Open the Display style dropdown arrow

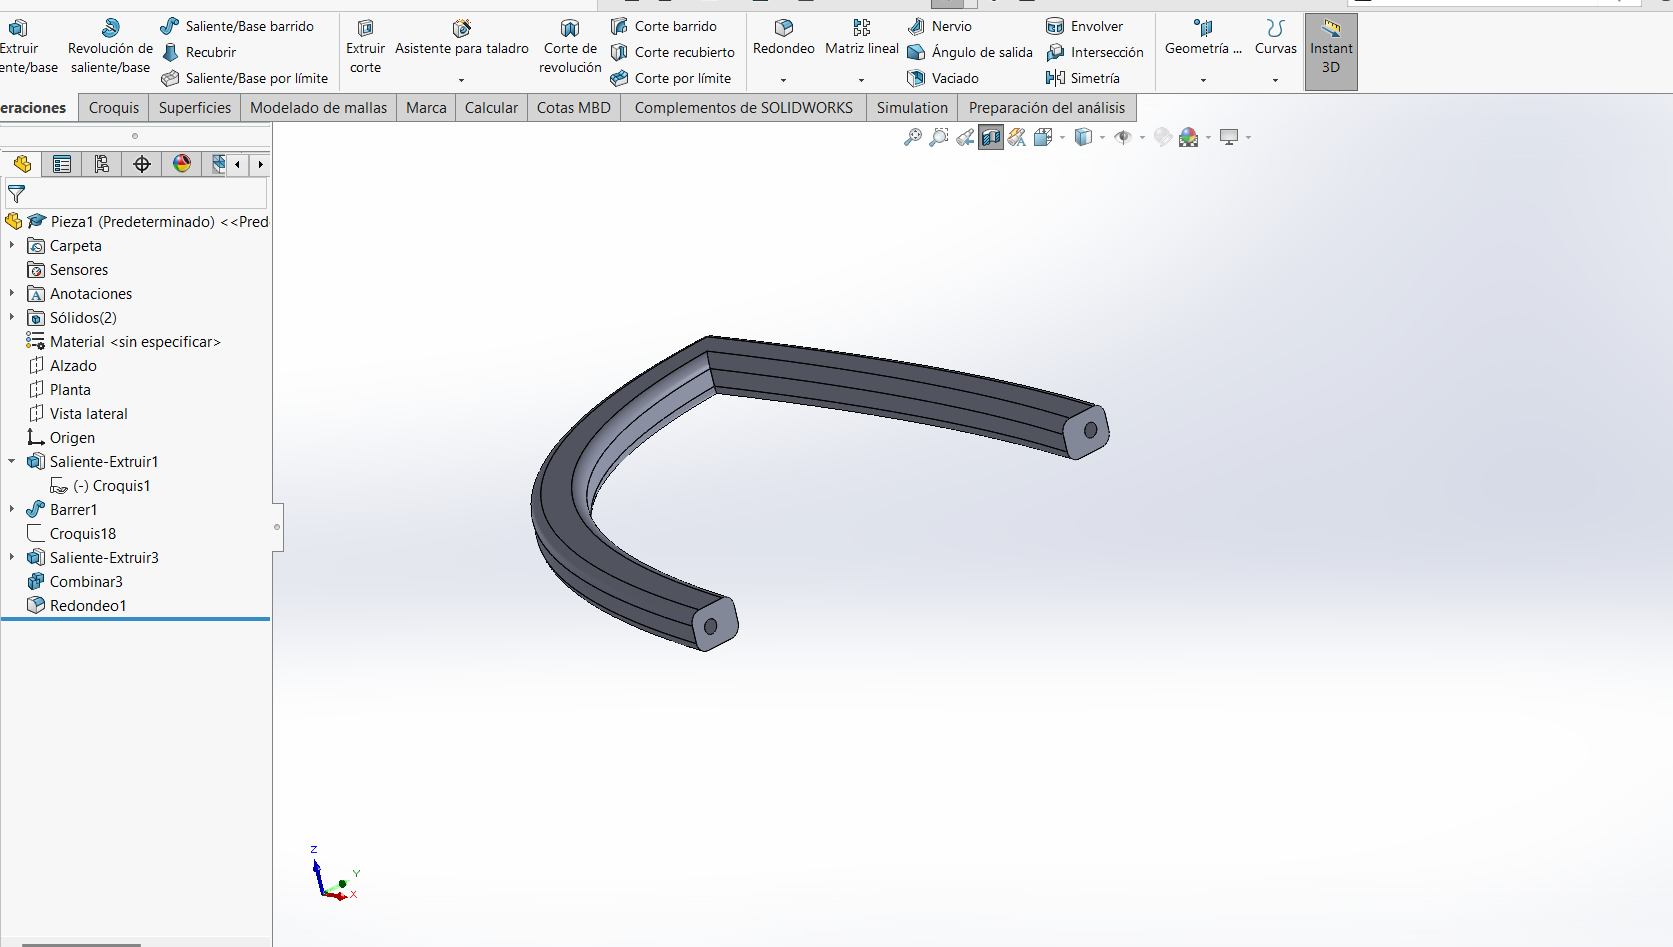click(x=1102, y=137)
